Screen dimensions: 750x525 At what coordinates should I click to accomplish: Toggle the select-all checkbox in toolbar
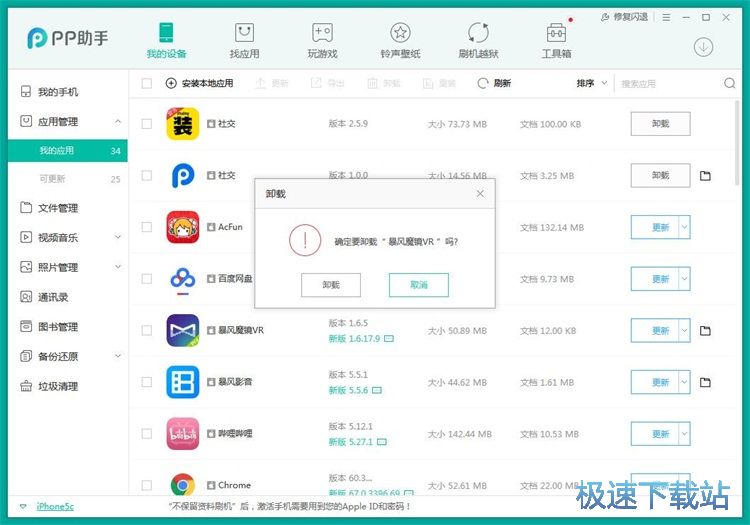click(147, 83)
